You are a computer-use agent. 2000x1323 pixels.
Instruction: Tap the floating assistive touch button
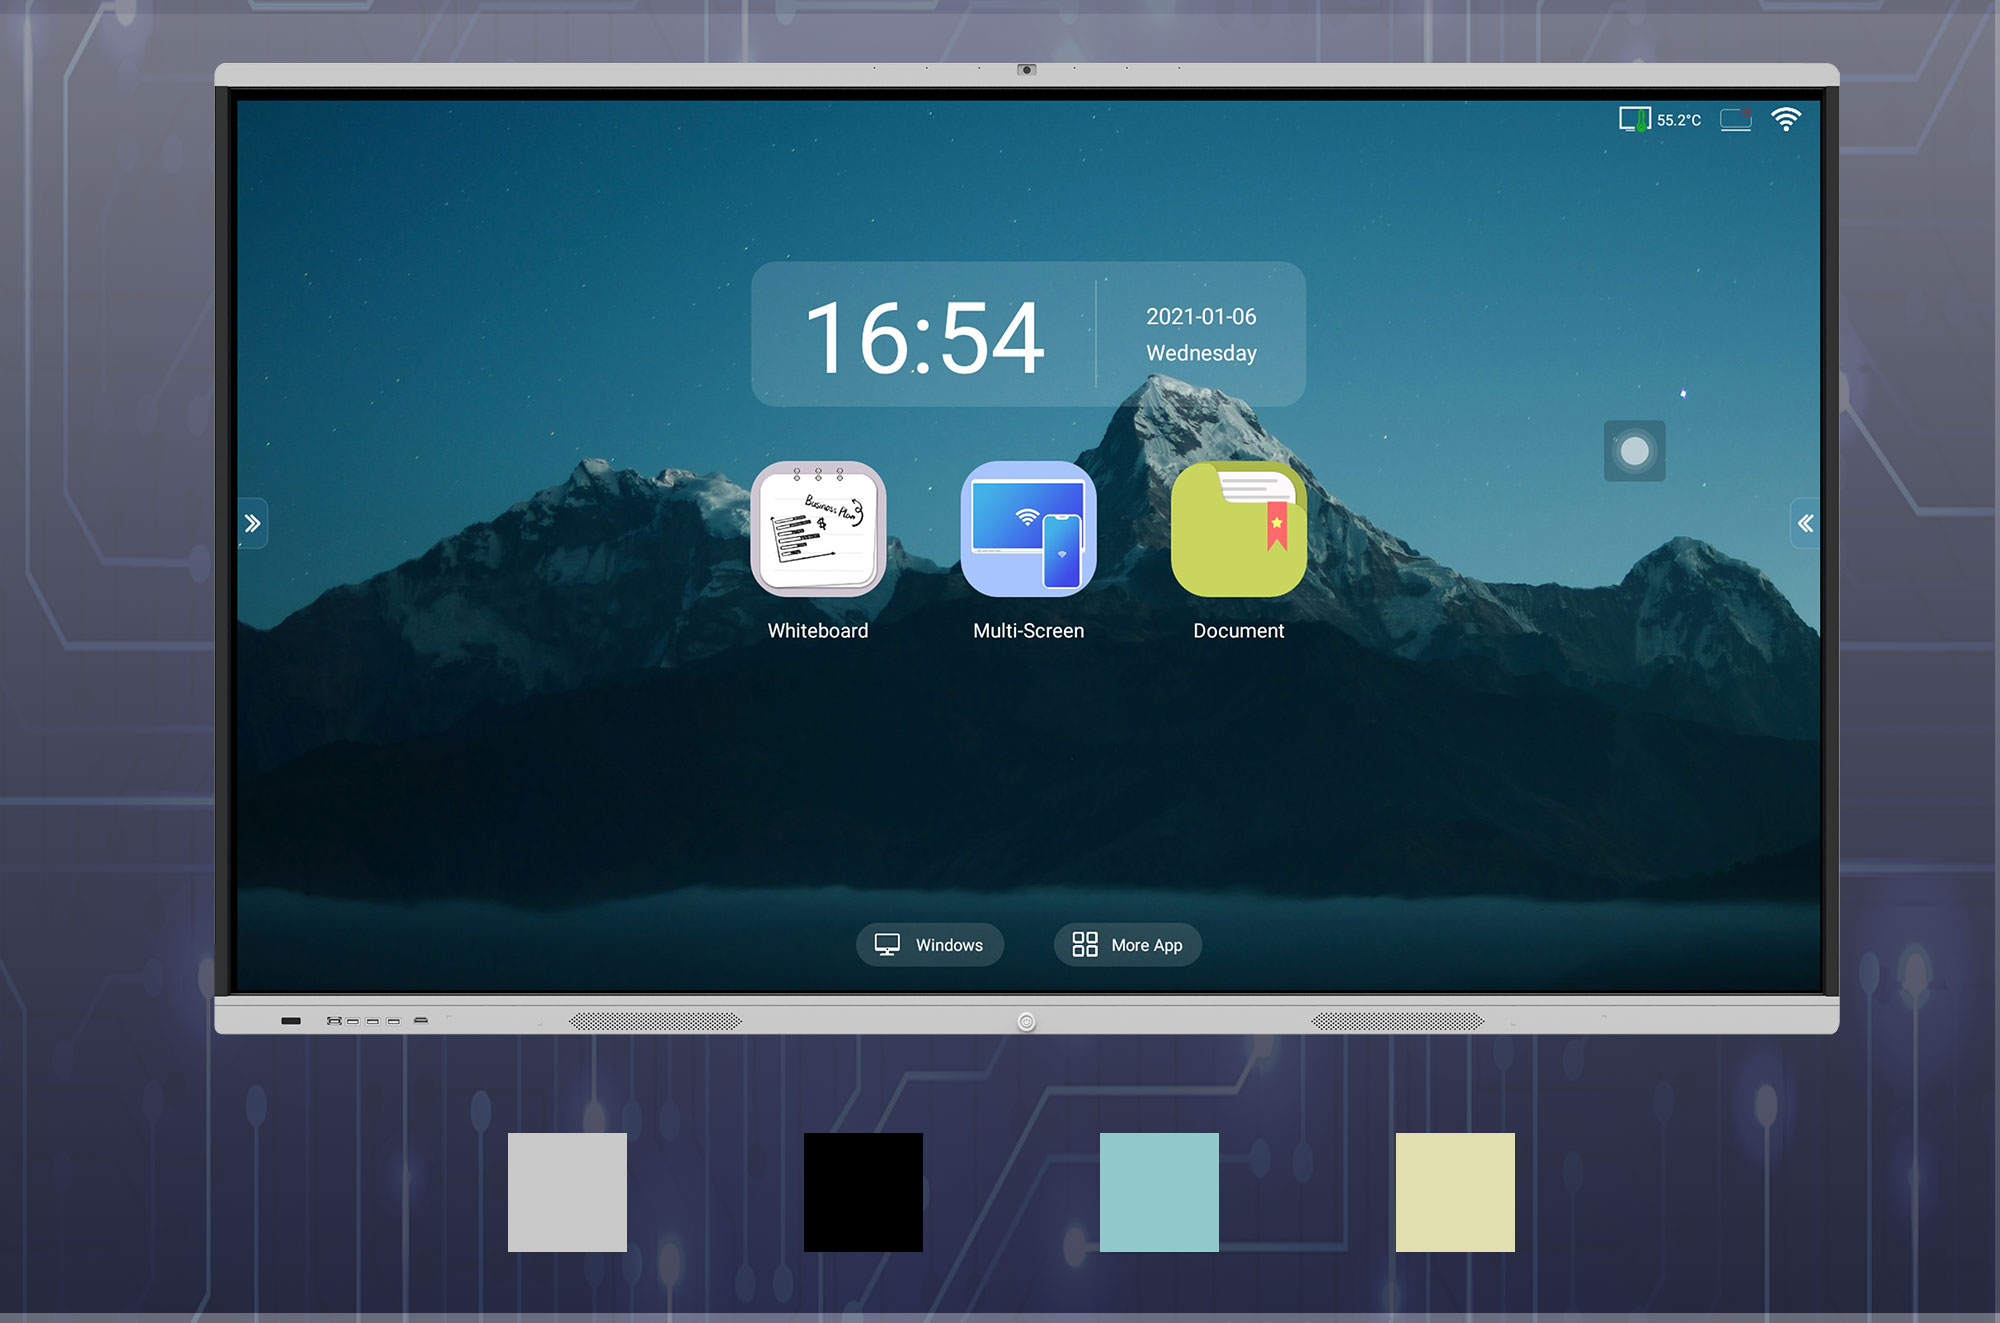(x=1634, y=451)
